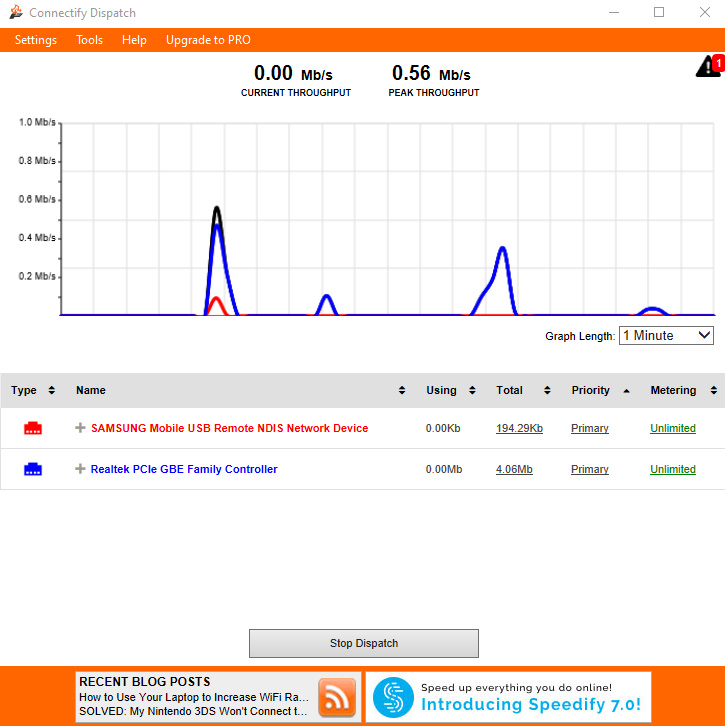
Task: Change Unlimited metering for Samsung adapter
Action: 673,428
